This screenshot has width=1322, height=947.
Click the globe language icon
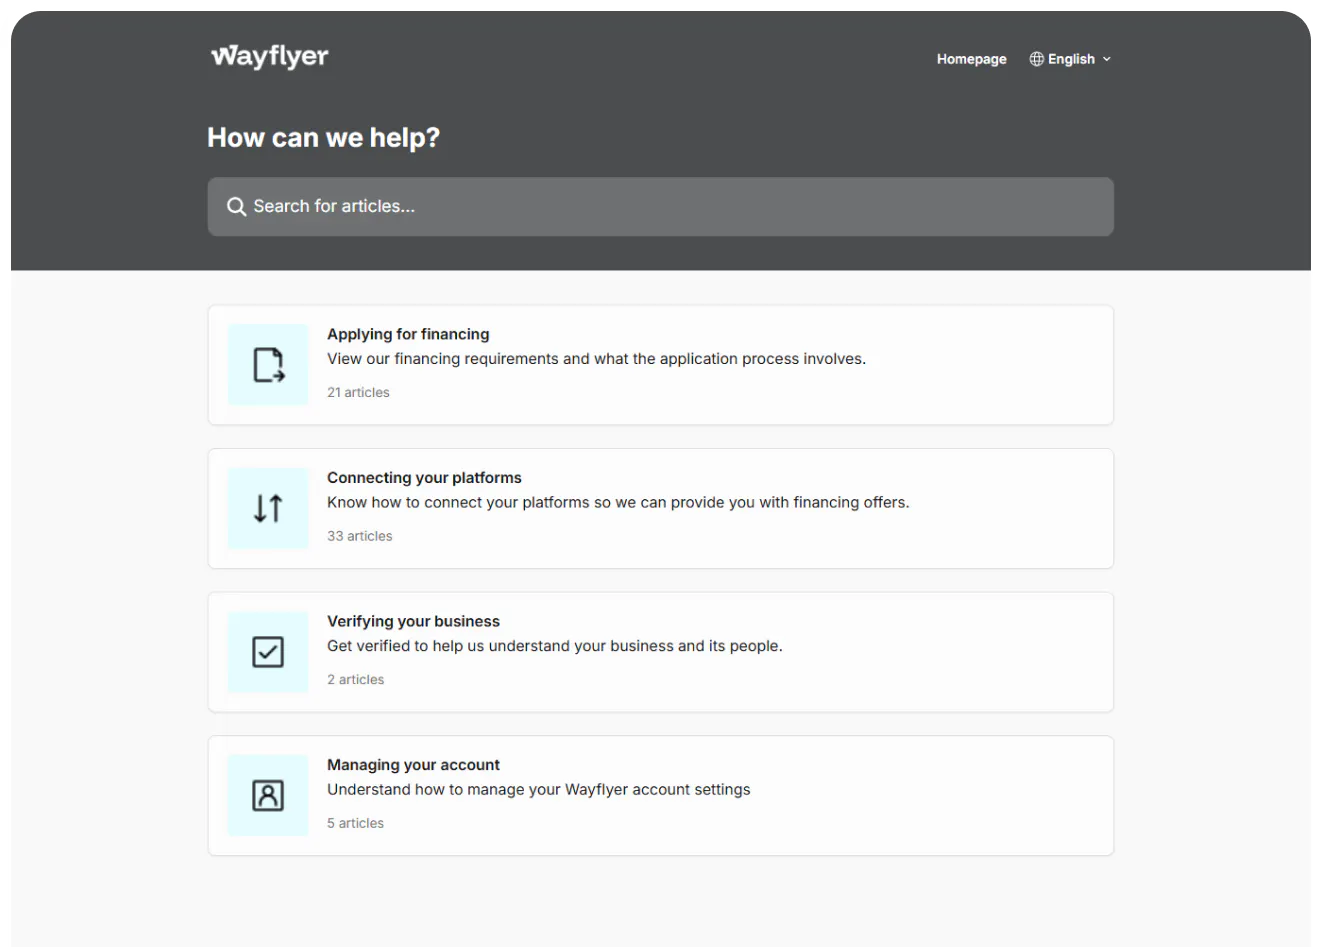(1036, 59)
